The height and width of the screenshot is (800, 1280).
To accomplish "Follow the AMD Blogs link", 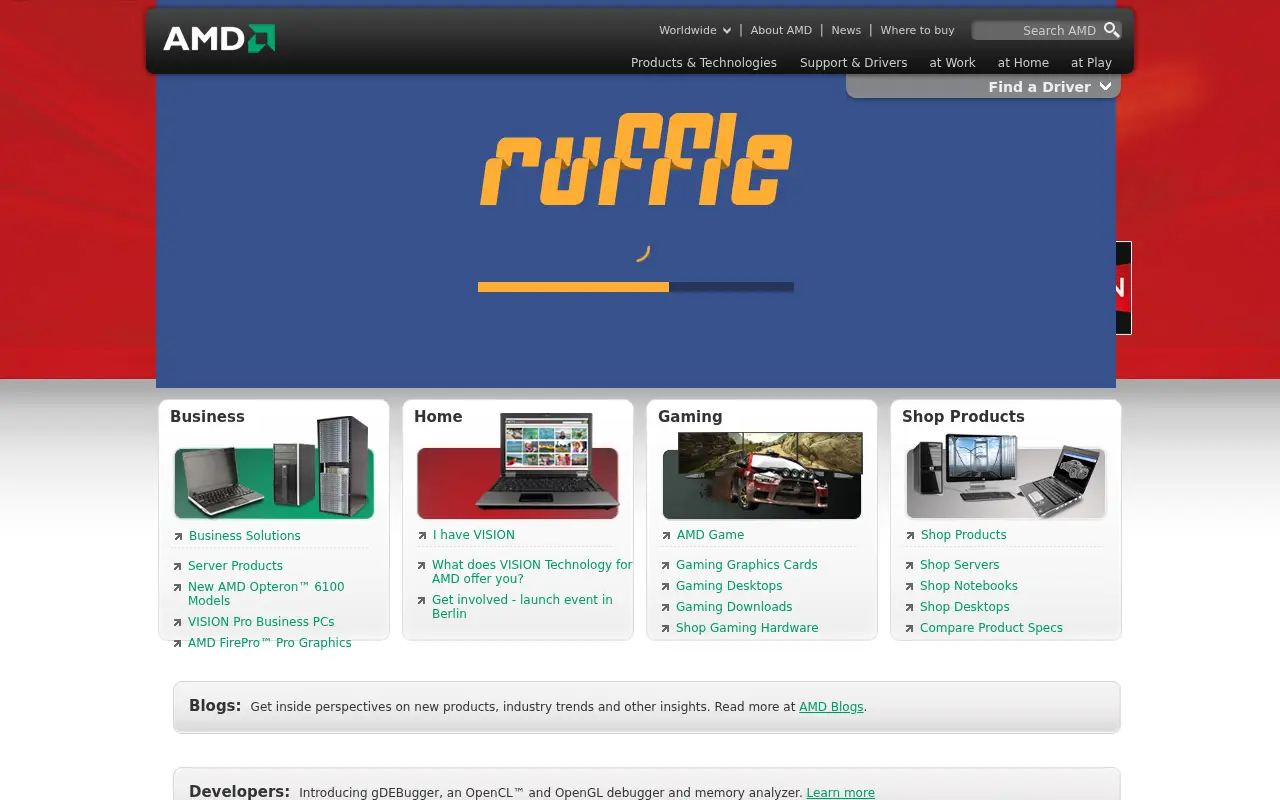I will (x=831, y=706).
